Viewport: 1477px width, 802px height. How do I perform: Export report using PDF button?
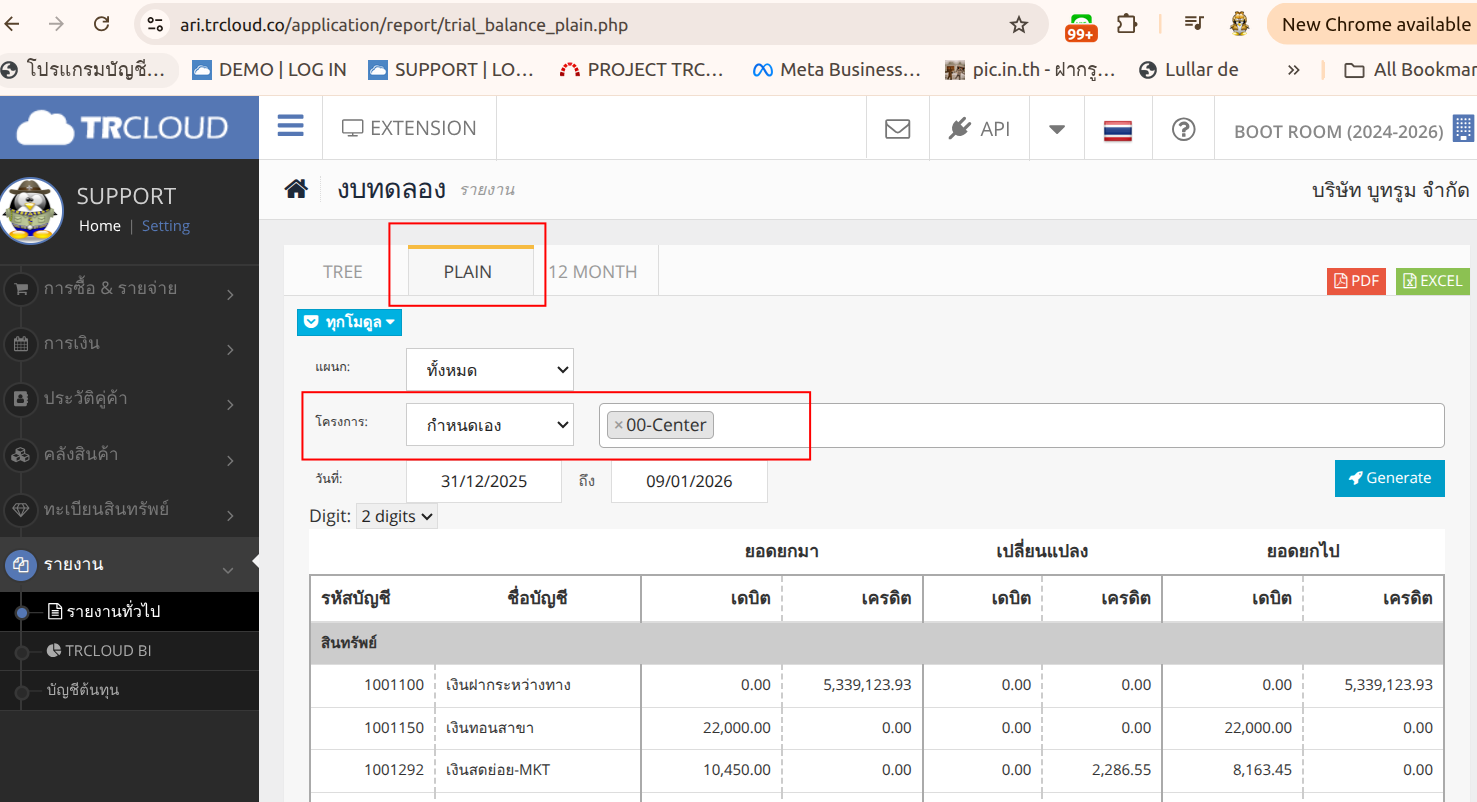pyautogui.click(x=1356, y=281)
